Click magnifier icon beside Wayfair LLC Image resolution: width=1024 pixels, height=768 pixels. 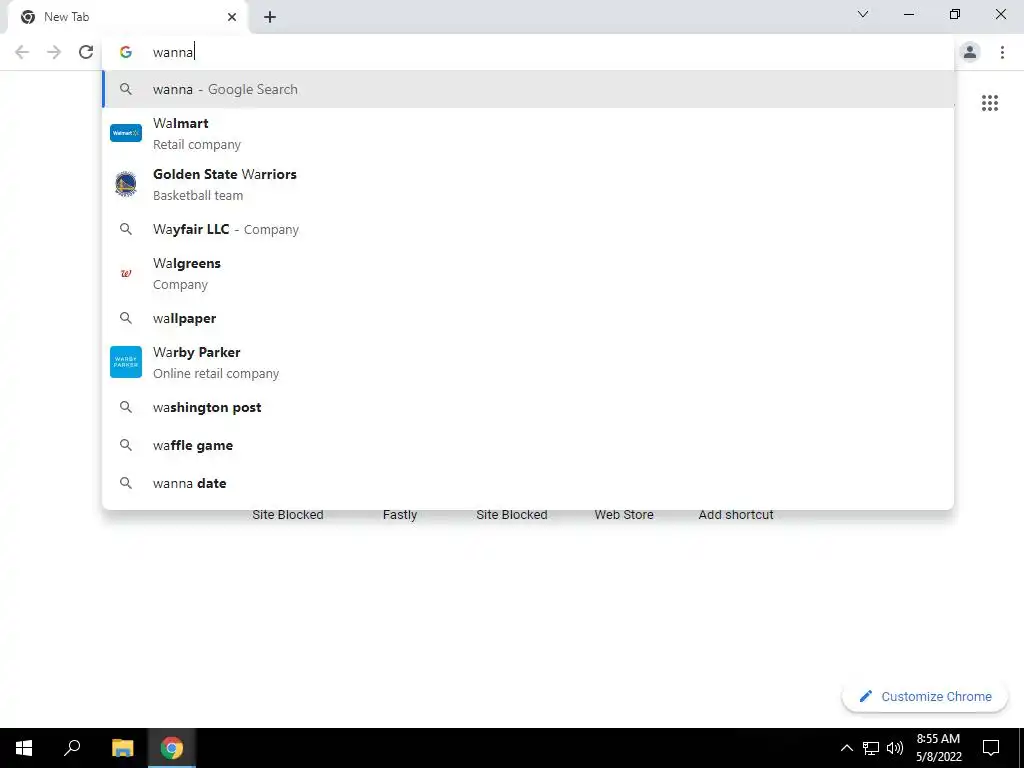tap(126, 229)
